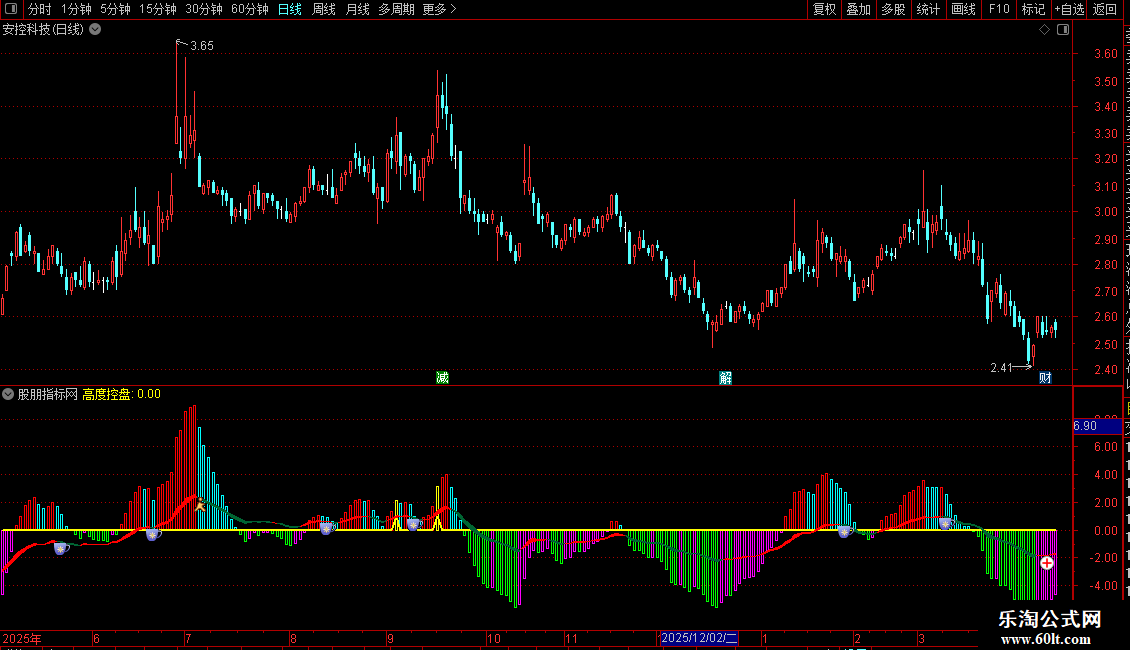Switch to 周线 weekly chart
The image size is (1130, 650).
tap(324, 9)
